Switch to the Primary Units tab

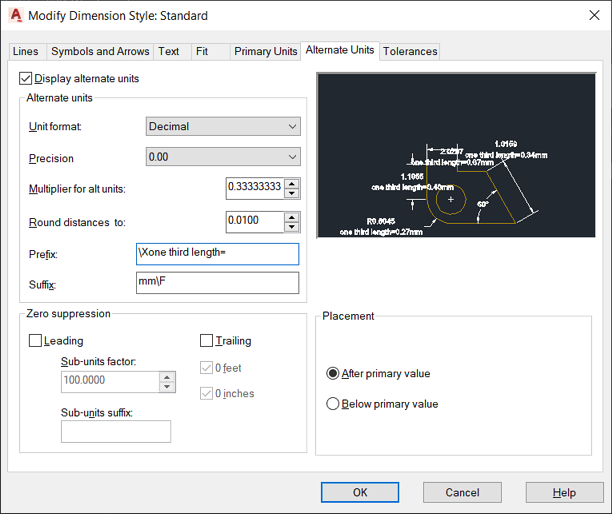click(265, 51)
